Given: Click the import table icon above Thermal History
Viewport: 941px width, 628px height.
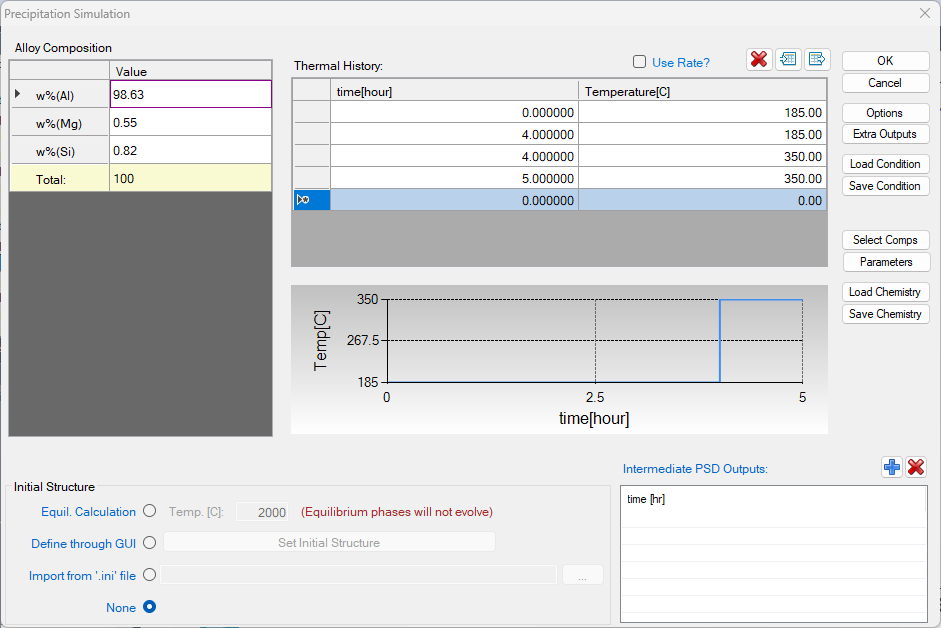Looking at the screenshot, I should point(788,60).
